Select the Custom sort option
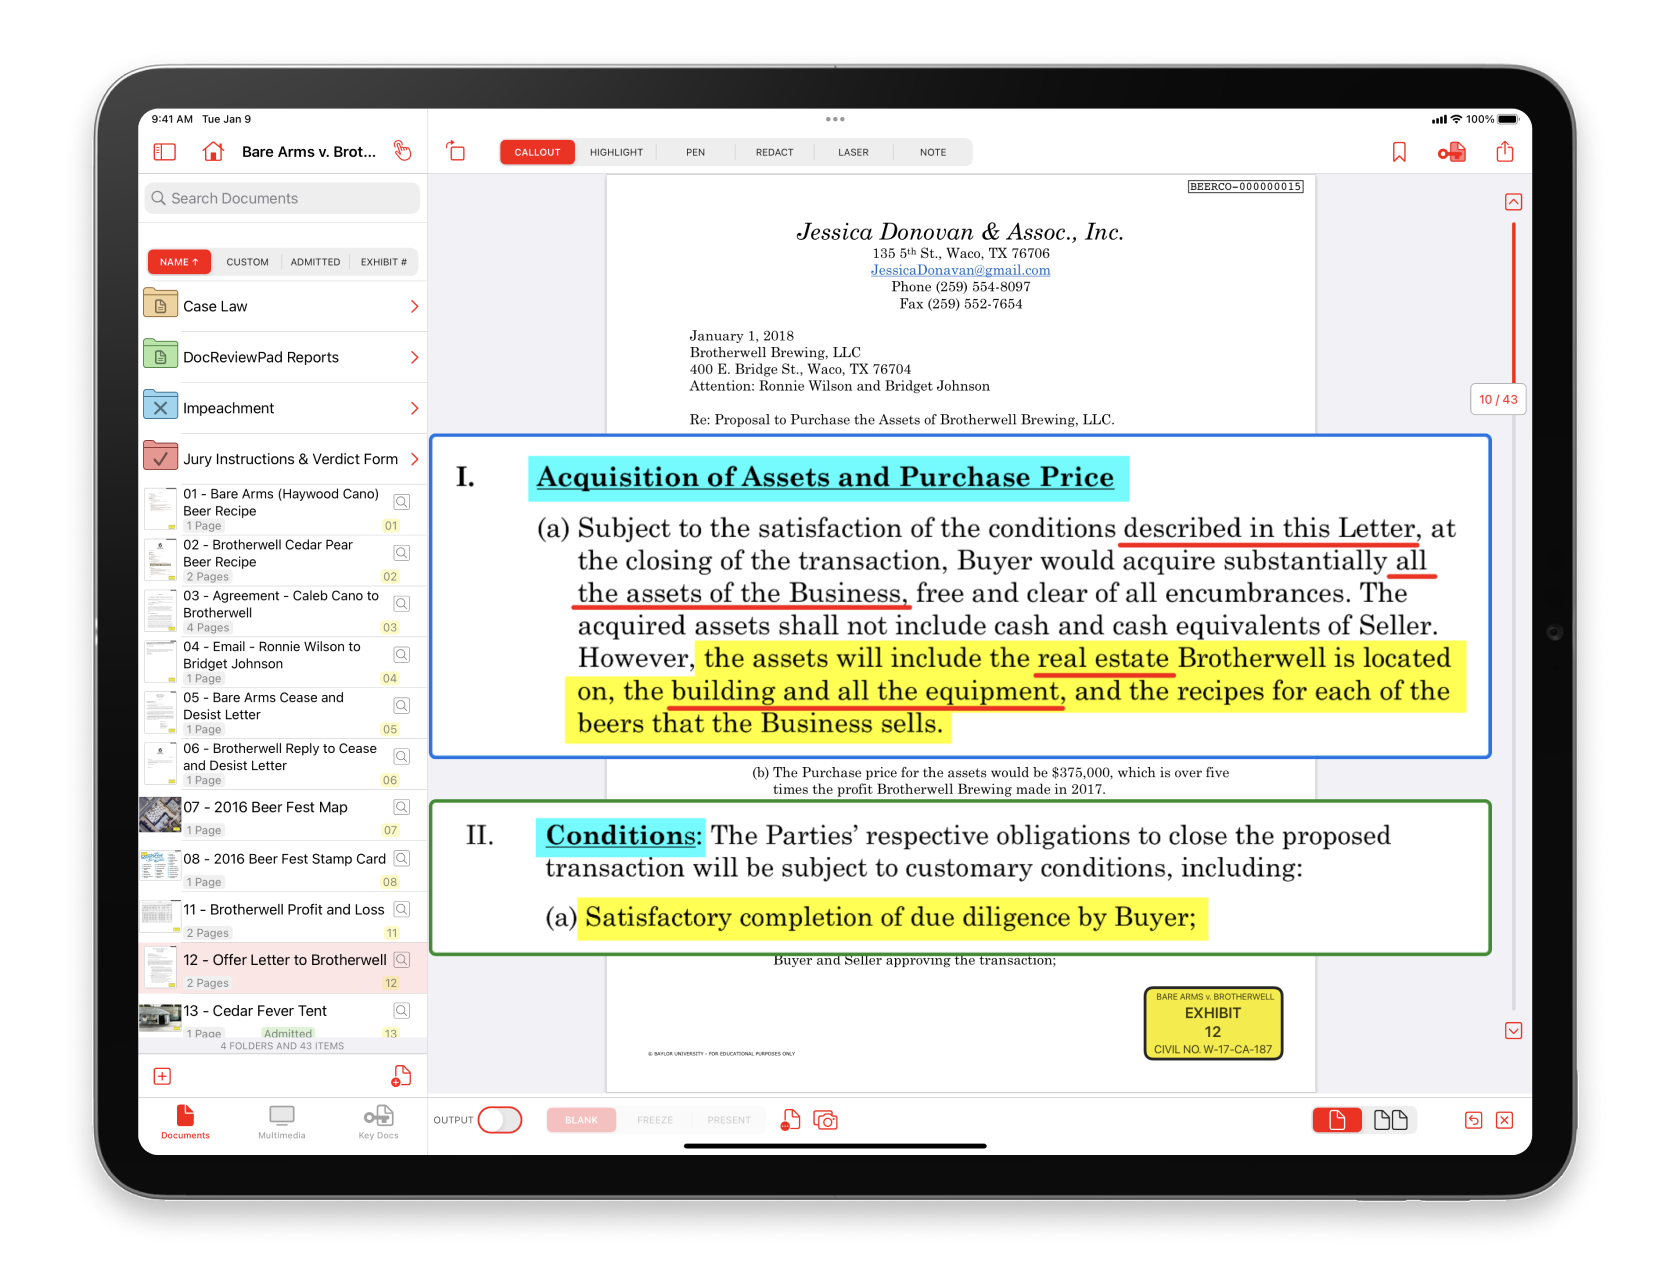Screen dimensions: 1680x1261 (247, 261)
